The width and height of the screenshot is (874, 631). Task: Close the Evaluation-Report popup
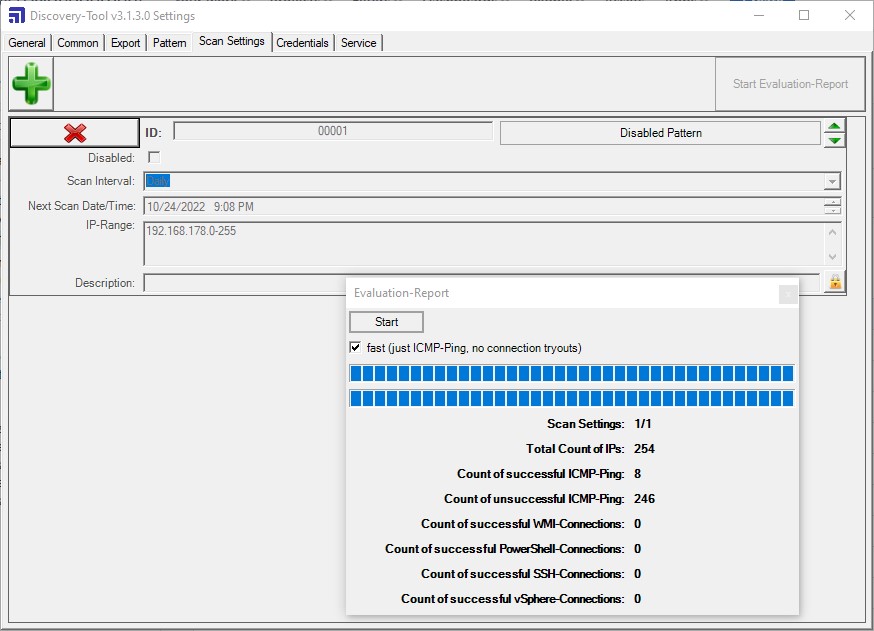pos(788,294)
